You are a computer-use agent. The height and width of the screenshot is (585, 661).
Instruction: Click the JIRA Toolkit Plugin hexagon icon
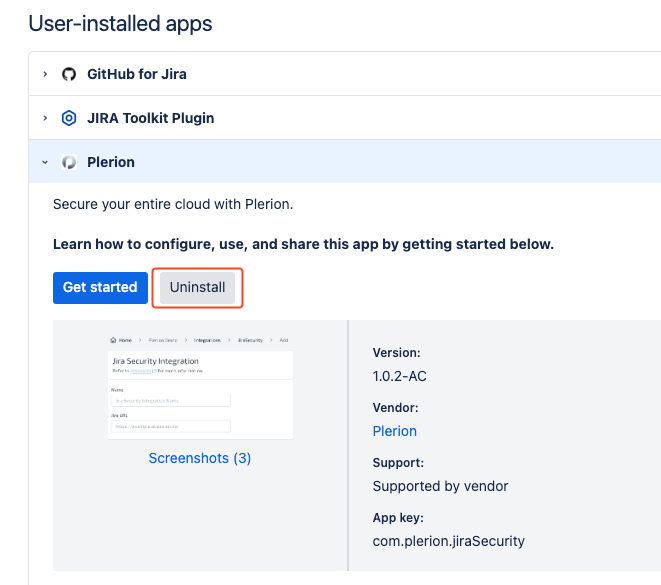(69, 118)
